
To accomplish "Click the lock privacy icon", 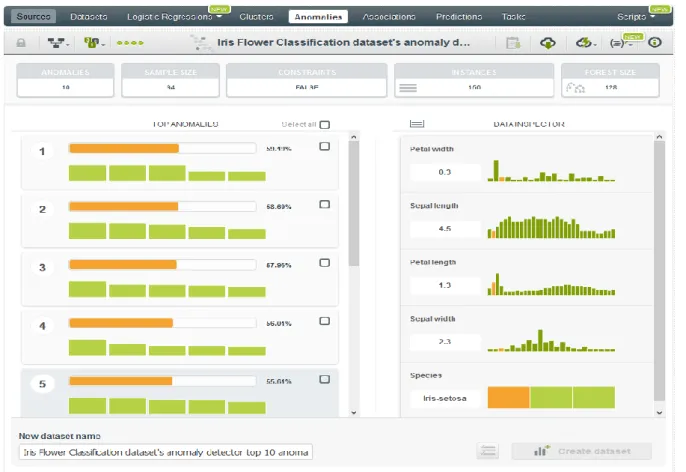I will pyautogui.click(x=21, y=43).
